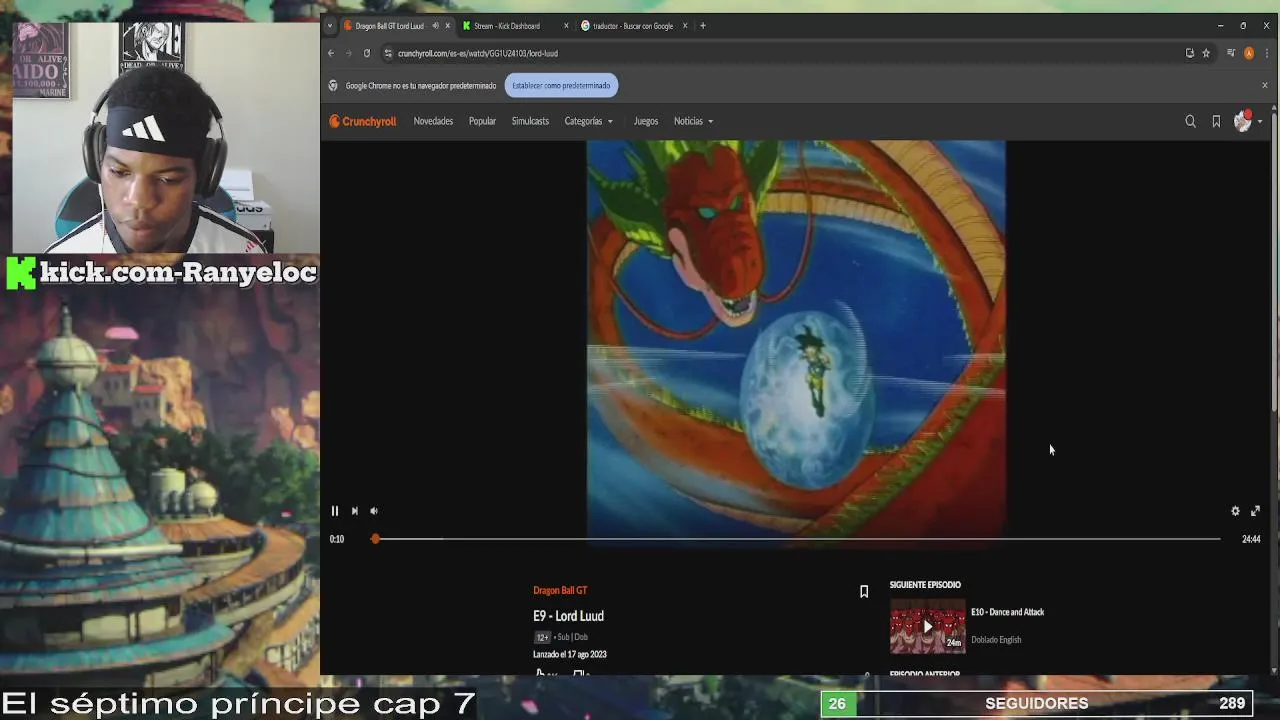Open Crunchyroll search icon
The height and width of the screenshot is (720, 1280).
[x=1190, y=121]
